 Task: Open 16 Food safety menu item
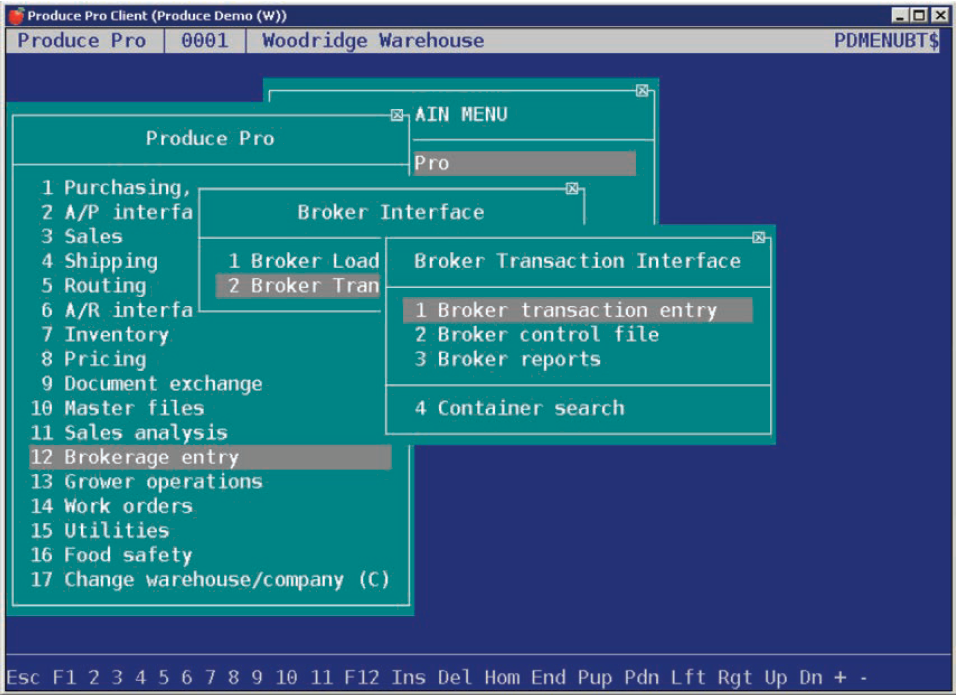[x=112, y=555]
